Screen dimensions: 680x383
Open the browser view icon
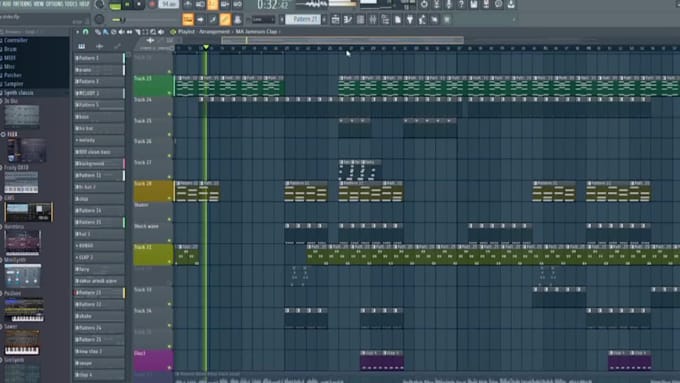[x=385, y=20]
